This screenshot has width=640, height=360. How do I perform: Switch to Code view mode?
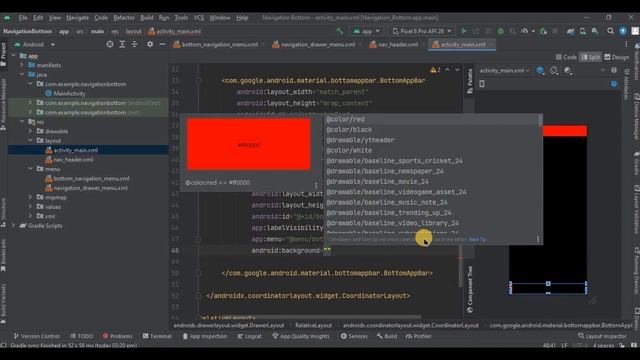click(566, 57)
